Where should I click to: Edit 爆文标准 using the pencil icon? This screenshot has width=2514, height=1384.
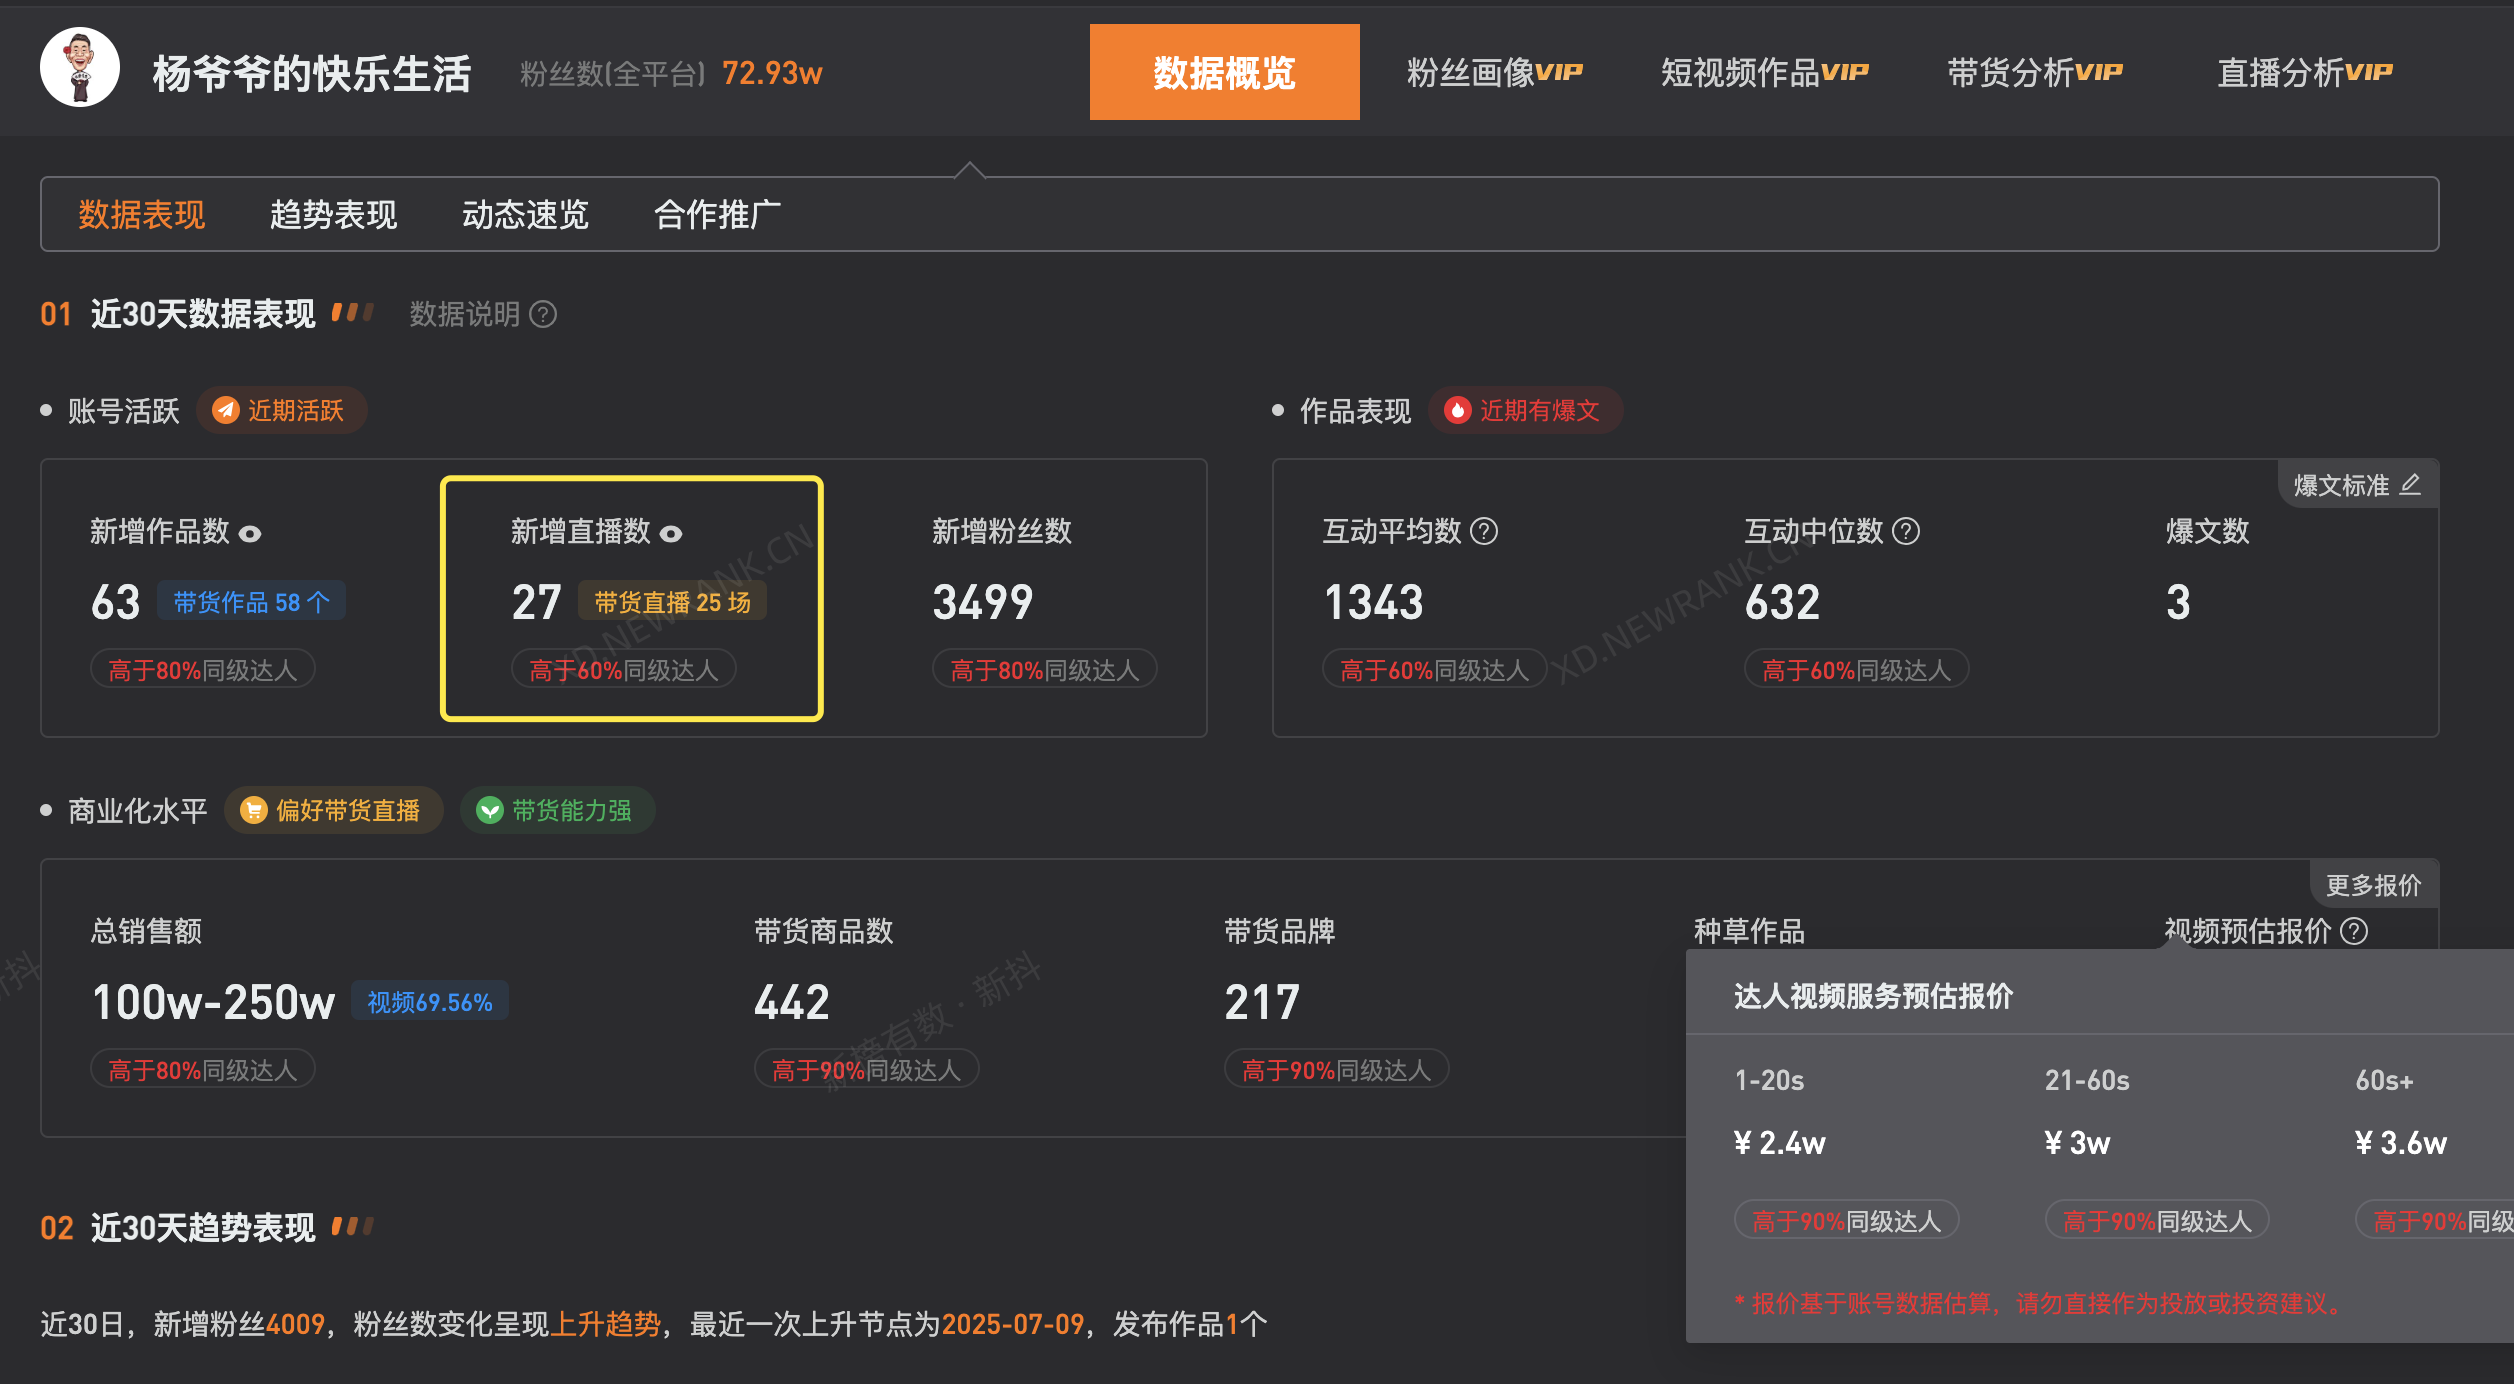point(2410,483)
